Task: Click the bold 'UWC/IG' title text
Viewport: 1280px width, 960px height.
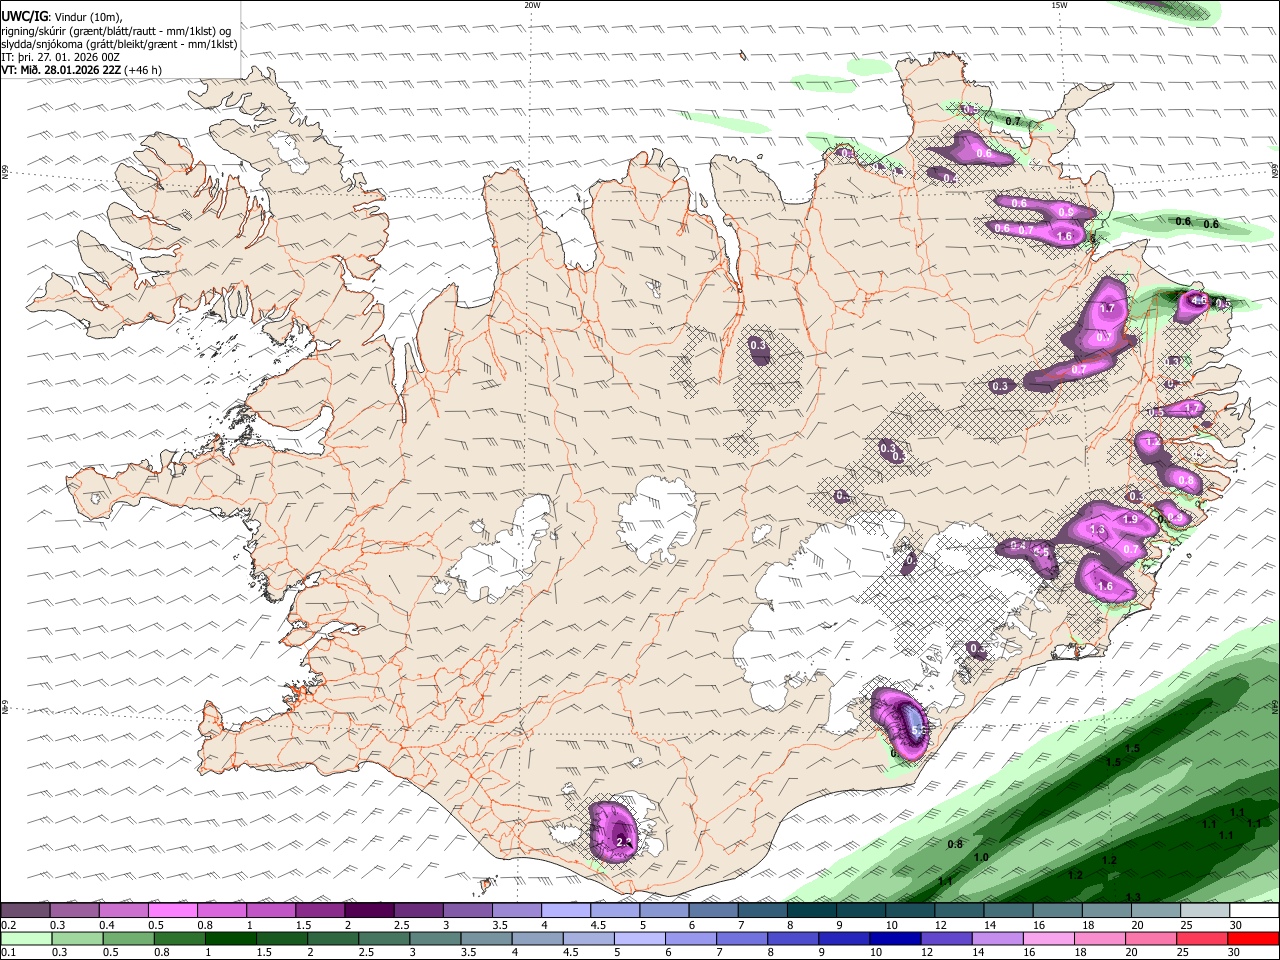Action: point(24,17)
